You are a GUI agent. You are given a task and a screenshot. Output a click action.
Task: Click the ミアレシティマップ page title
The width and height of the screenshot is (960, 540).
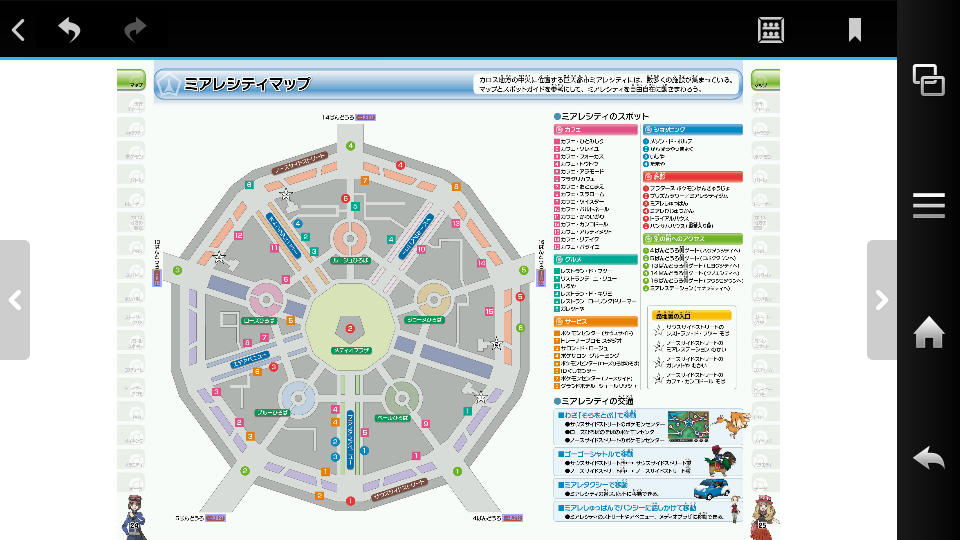[x=247, y=84]
